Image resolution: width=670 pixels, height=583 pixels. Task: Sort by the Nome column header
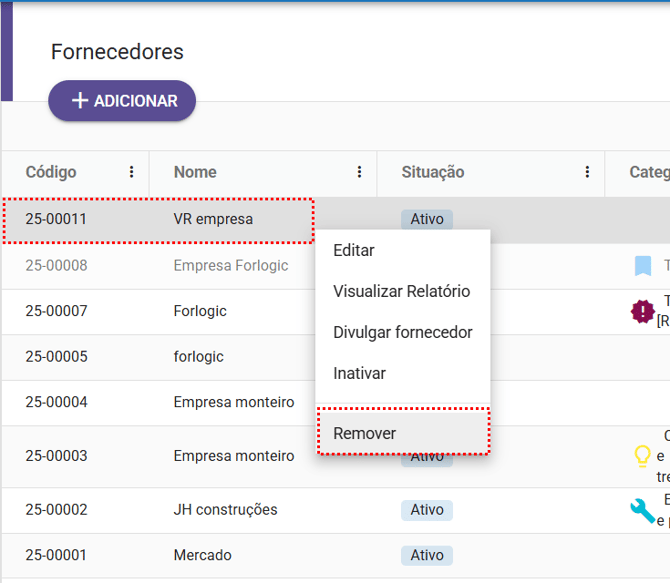click(x=195, y=172)
